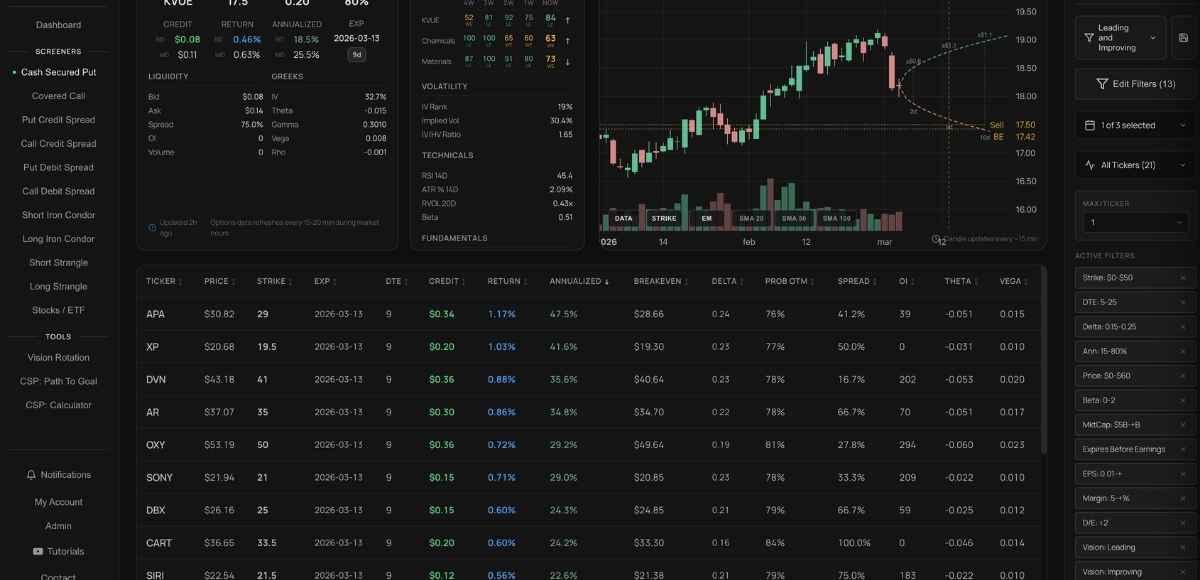Remove the 'Strike: $0-$50' filter via its X
The height and width of the screenshot is (580, 1200).
[x=1182, y=277]
